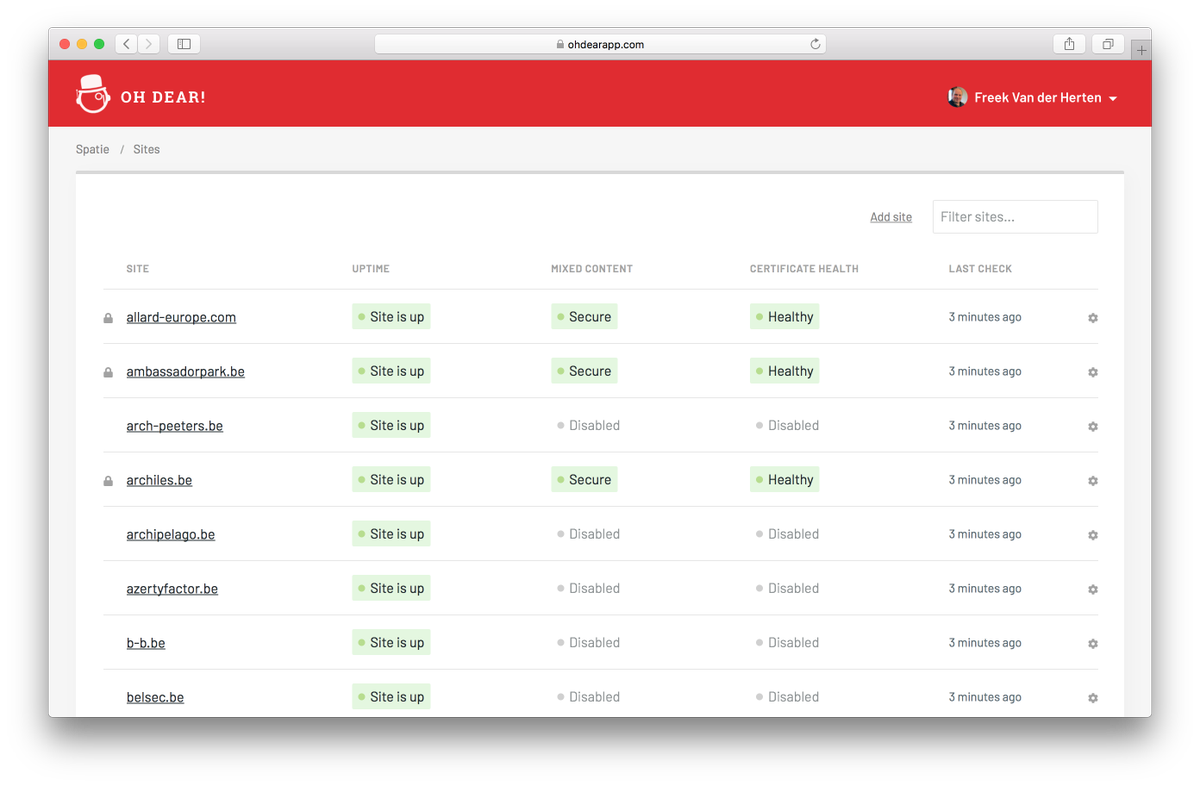Click 'Secure' badge for ambassadorpark.be
Image resolution: width=1200 pixels, height=786 pixels.
(x=584, y=371)
